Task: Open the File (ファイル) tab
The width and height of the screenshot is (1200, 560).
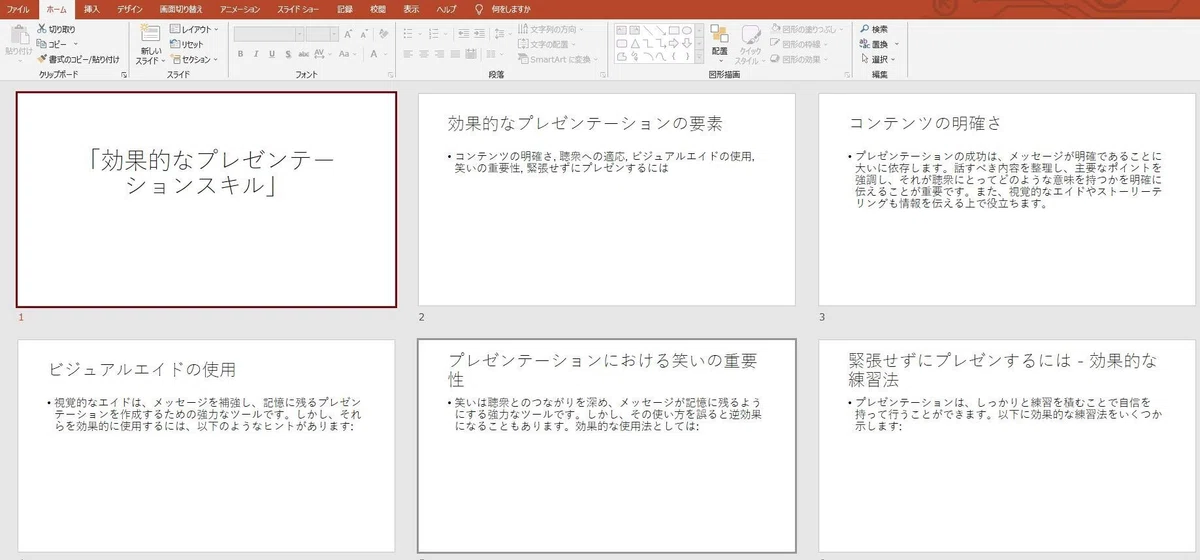Action: [x=19, y=8]
